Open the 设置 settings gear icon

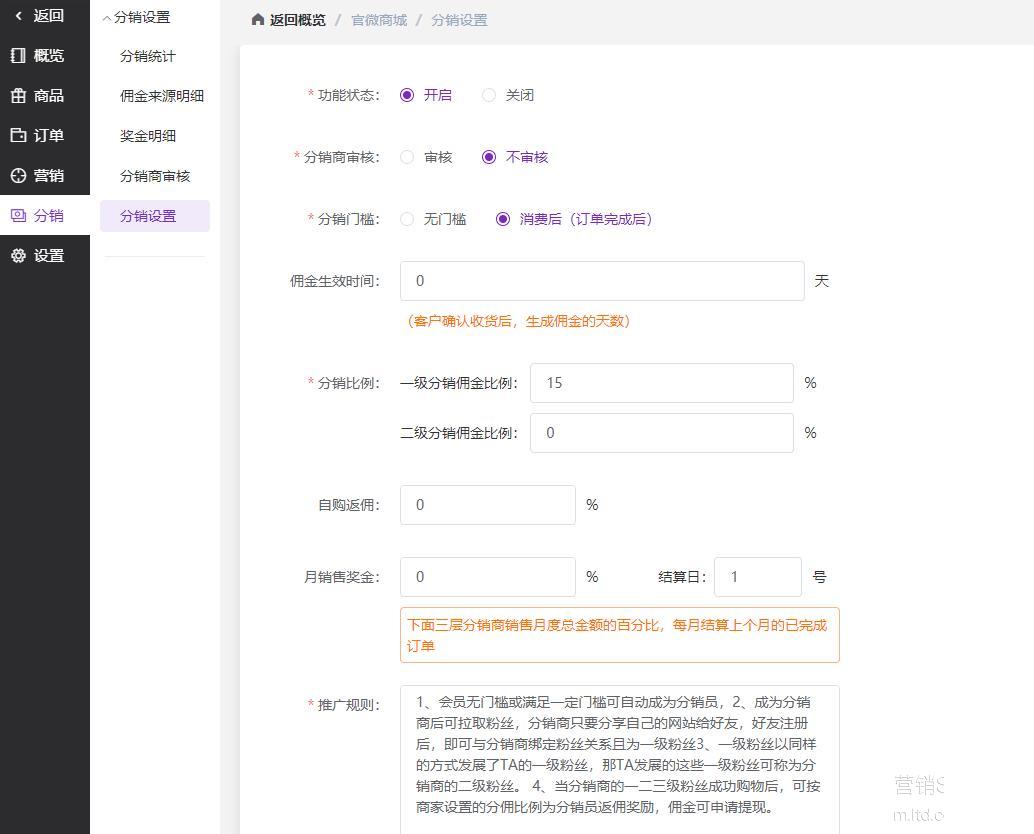[18, 256]
